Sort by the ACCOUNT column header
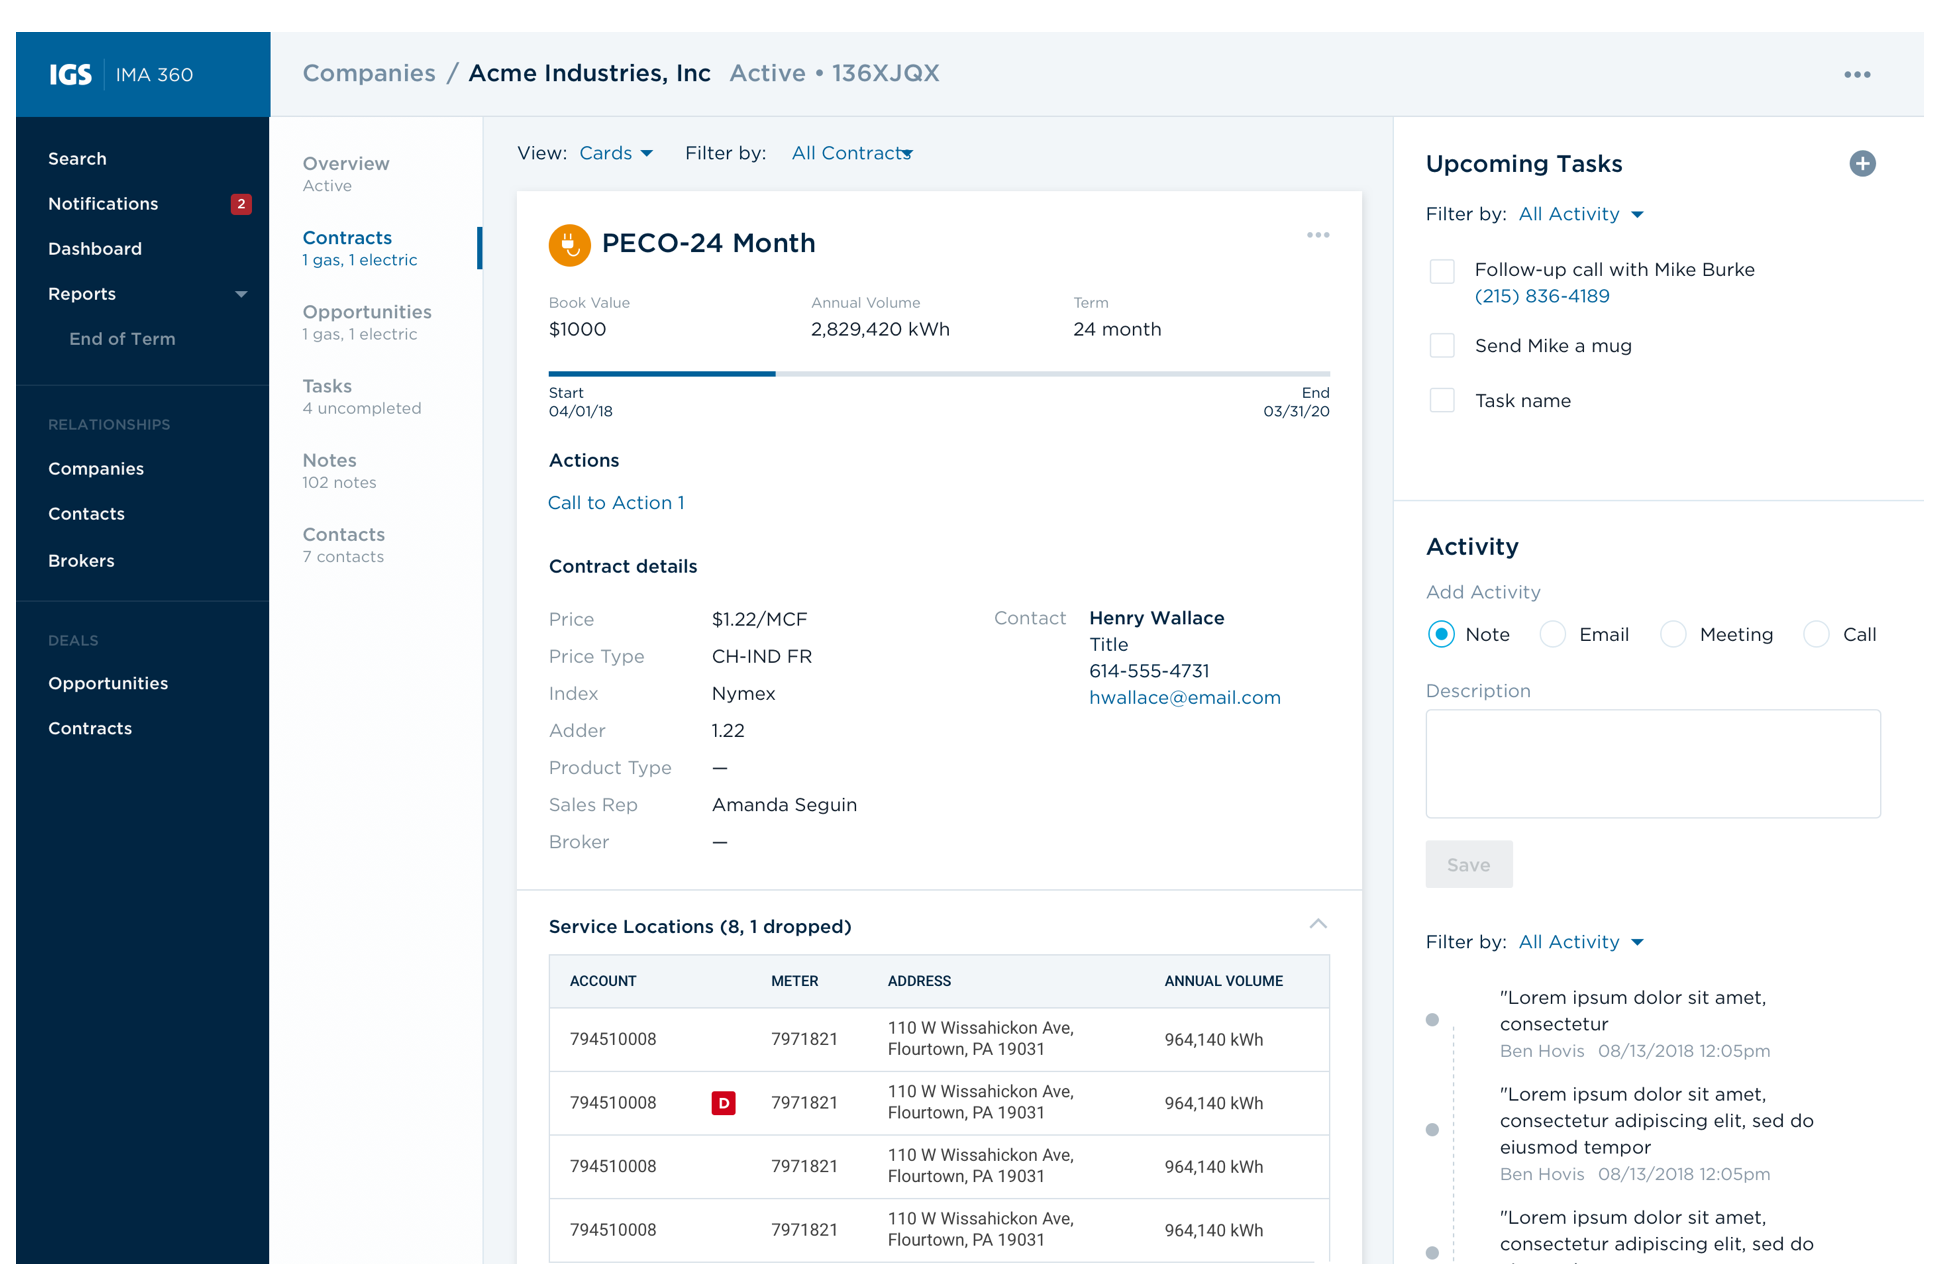The width and height of the screenshot is (1940, 1280). point(603,981)
